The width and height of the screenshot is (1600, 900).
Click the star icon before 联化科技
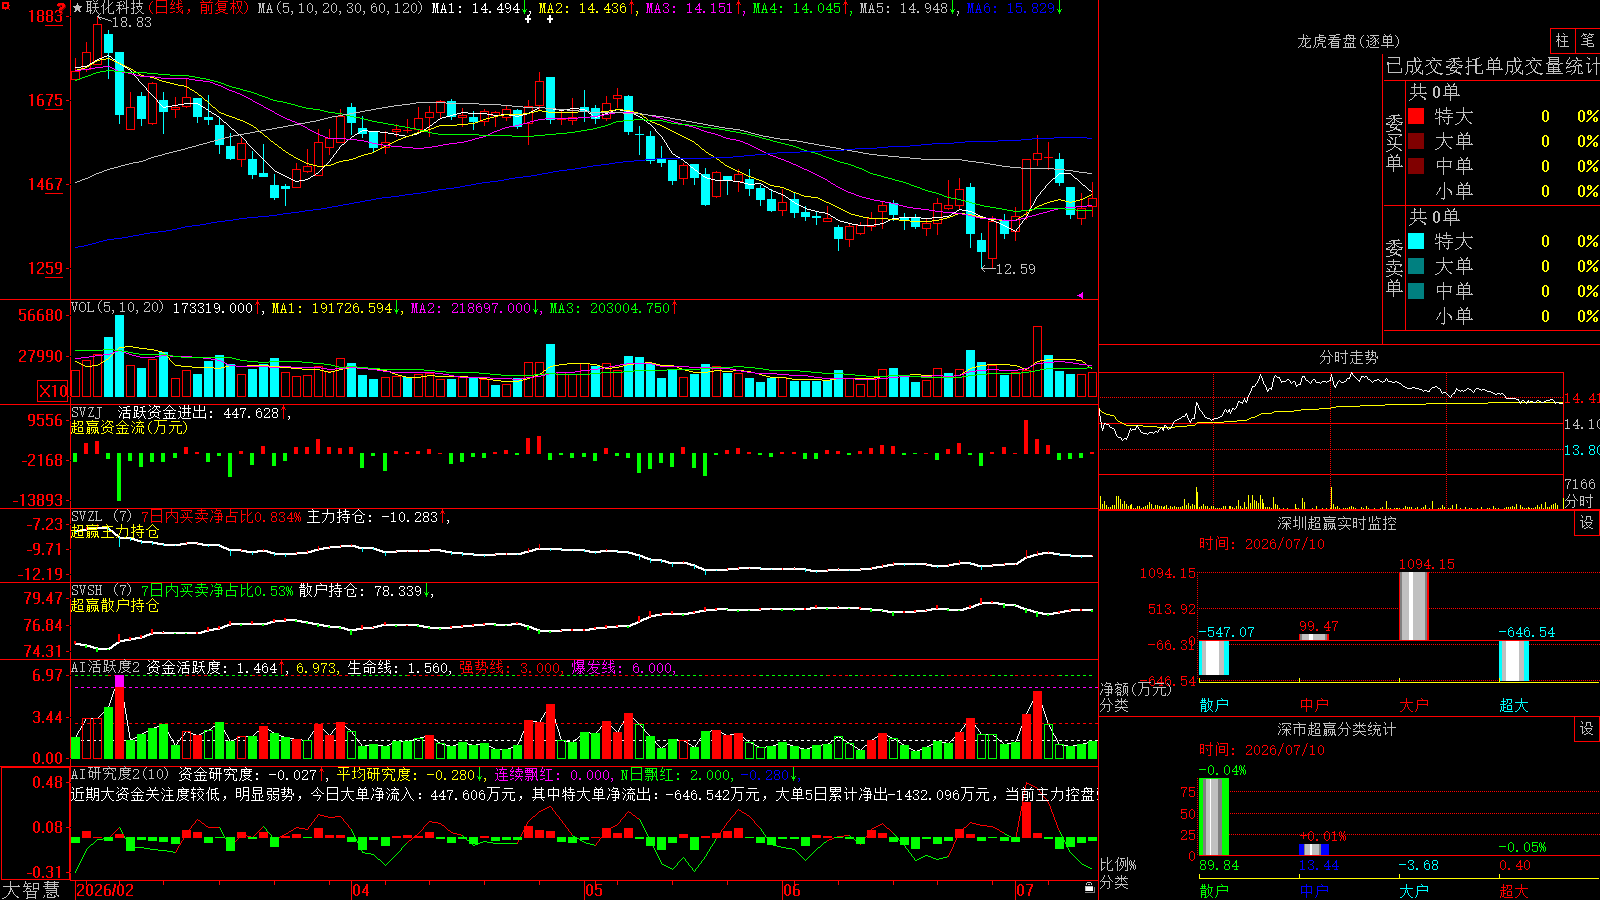click(78, 8)
